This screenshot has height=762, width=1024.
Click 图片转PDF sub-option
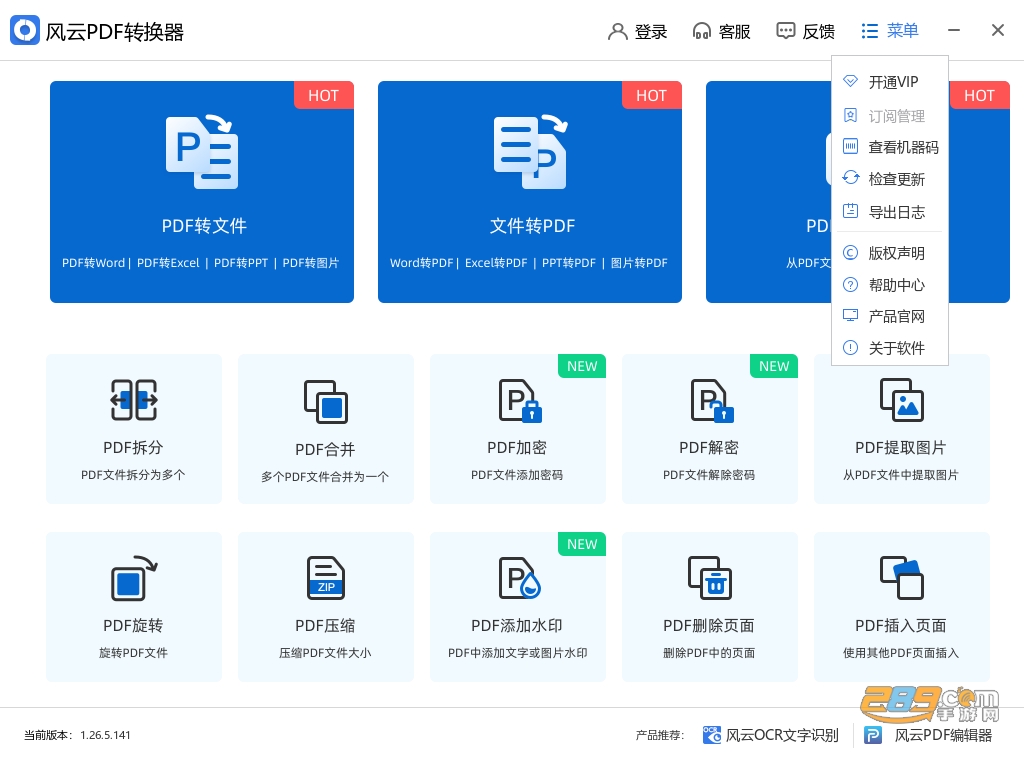[x=639, y=262]
